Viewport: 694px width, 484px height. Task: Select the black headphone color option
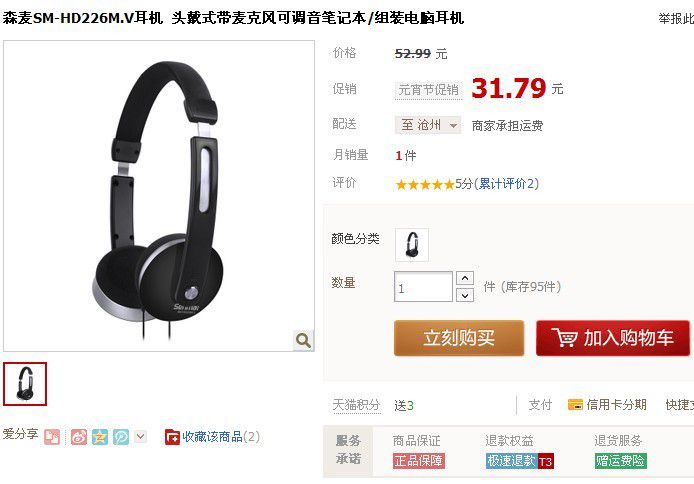tap(412, 245)
